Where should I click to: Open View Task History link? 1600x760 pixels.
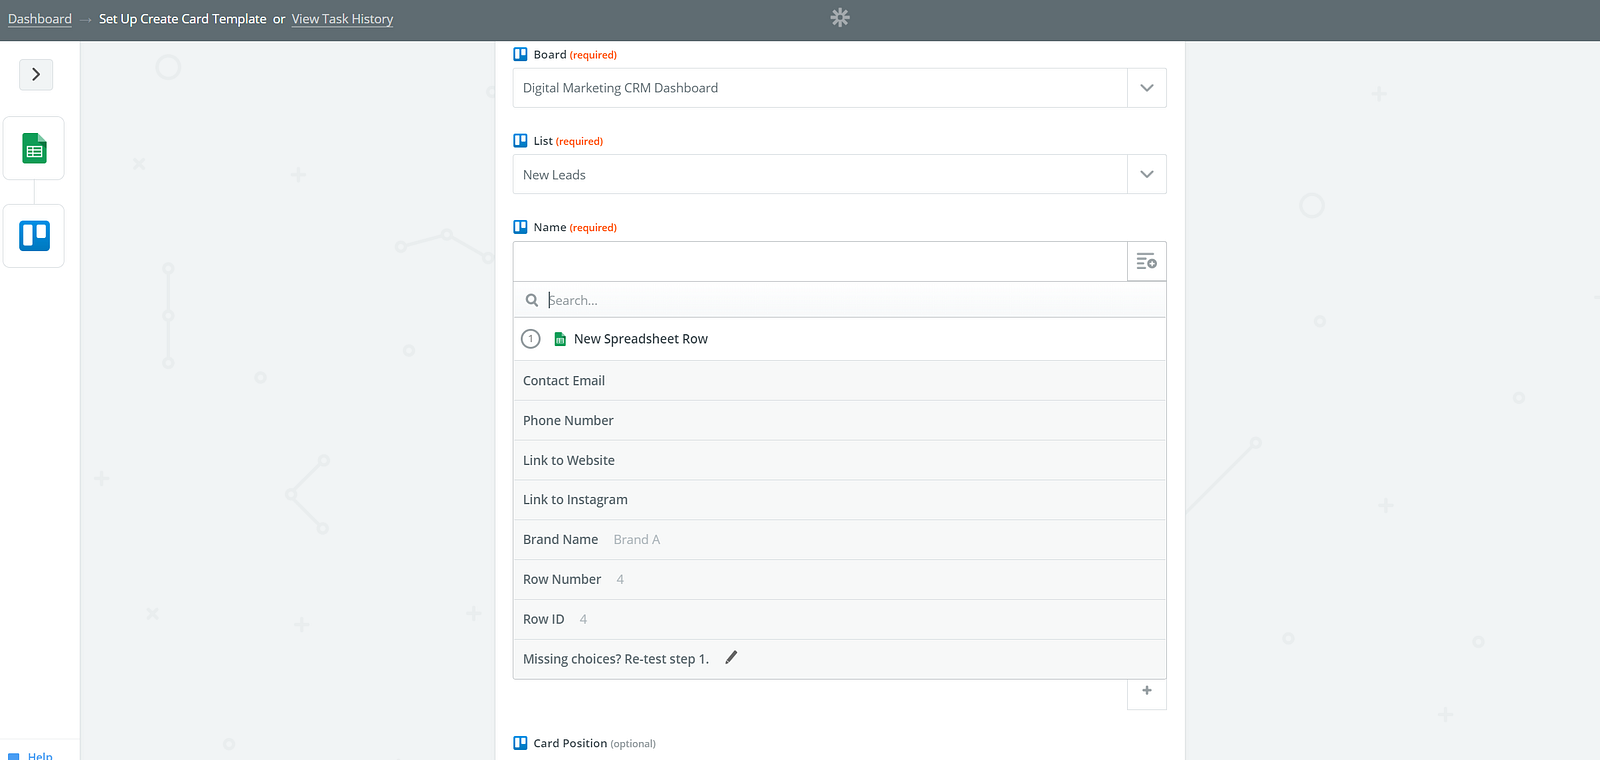click(x=342, y=19)
